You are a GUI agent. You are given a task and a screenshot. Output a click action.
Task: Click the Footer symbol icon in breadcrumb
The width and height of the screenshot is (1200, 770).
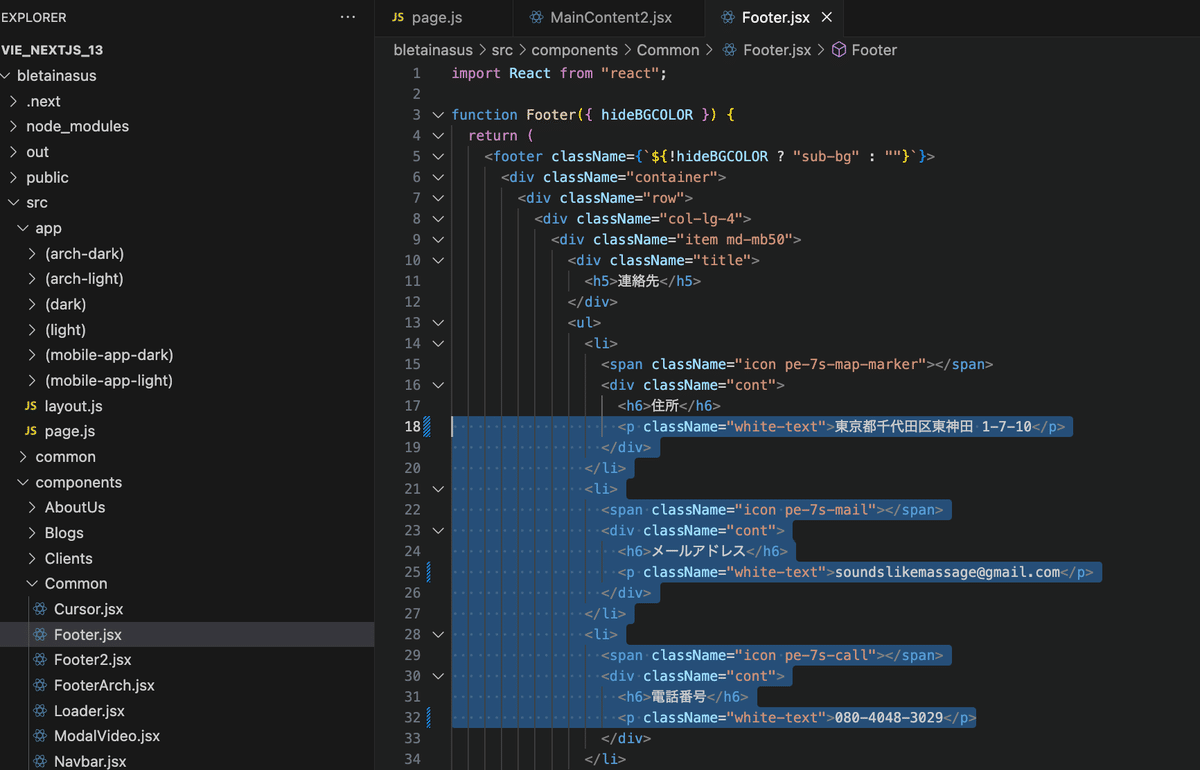tap(839, 49)
